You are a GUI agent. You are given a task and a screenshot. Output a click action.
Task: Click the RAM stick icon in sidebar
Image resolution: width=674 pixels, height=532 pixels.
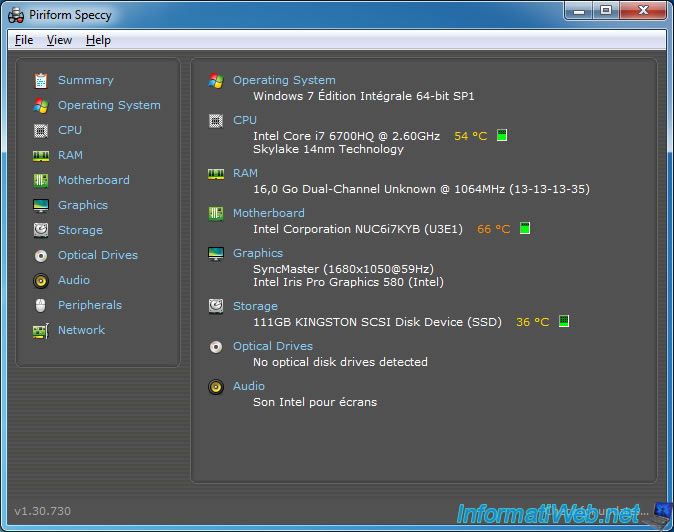41,156
